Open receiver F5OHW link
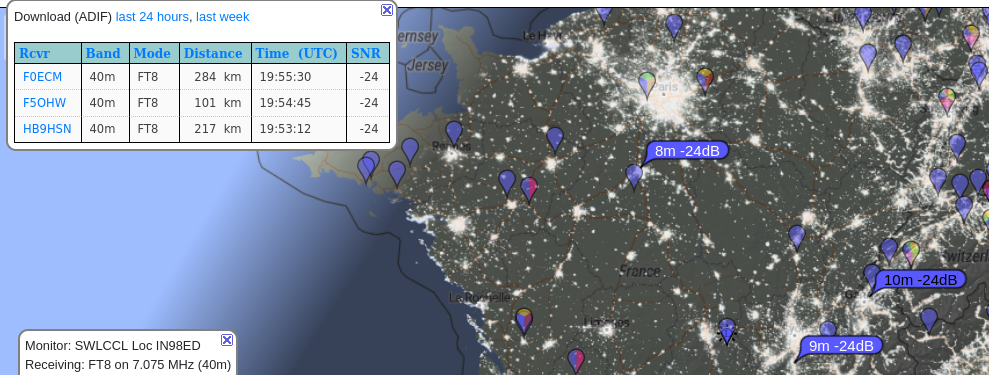Image resolution: width=989 pixels, height=375 pixels. [x=44, y=103]
